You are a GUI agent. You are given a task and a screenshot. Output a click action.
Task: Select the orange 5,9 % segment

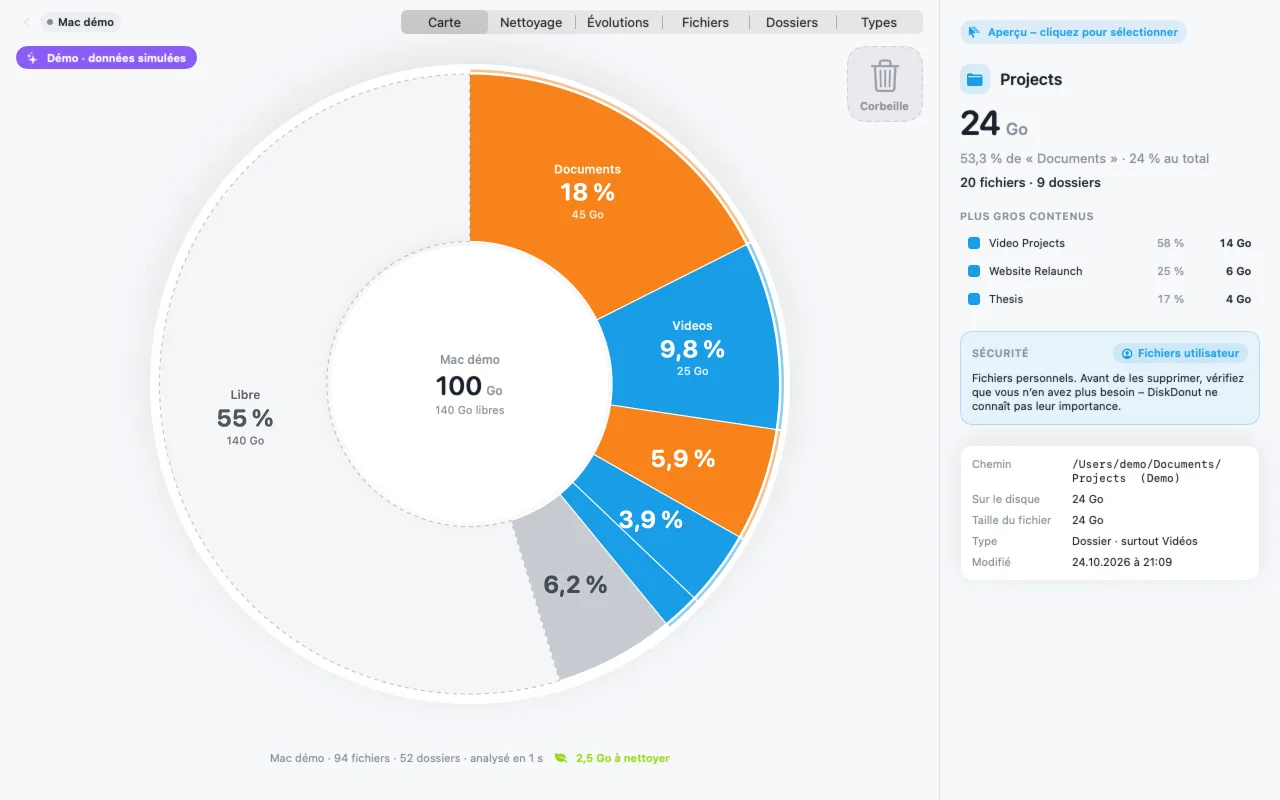pyautogui.click(x=683, y=459)
